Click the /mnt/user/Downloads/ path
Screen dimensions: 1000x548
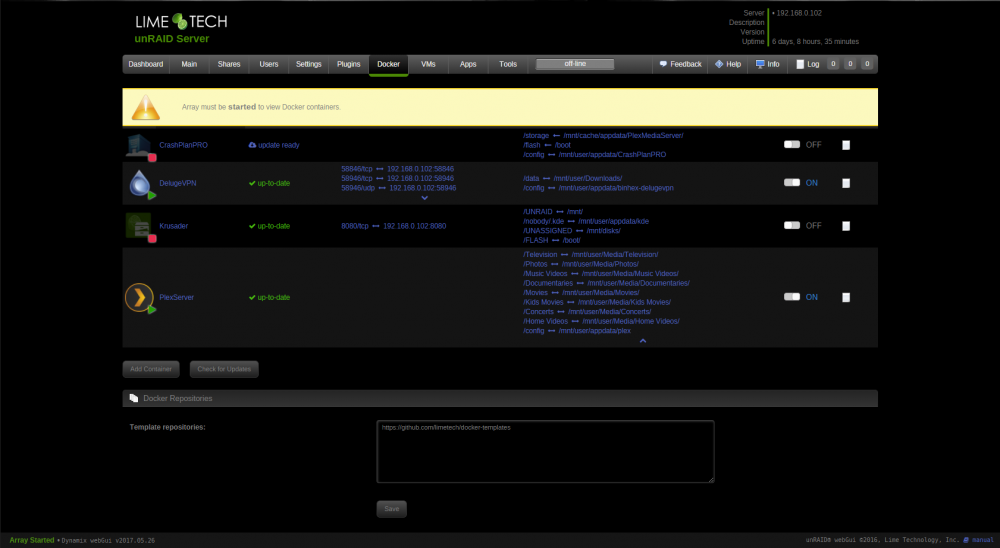click(587, 179)
